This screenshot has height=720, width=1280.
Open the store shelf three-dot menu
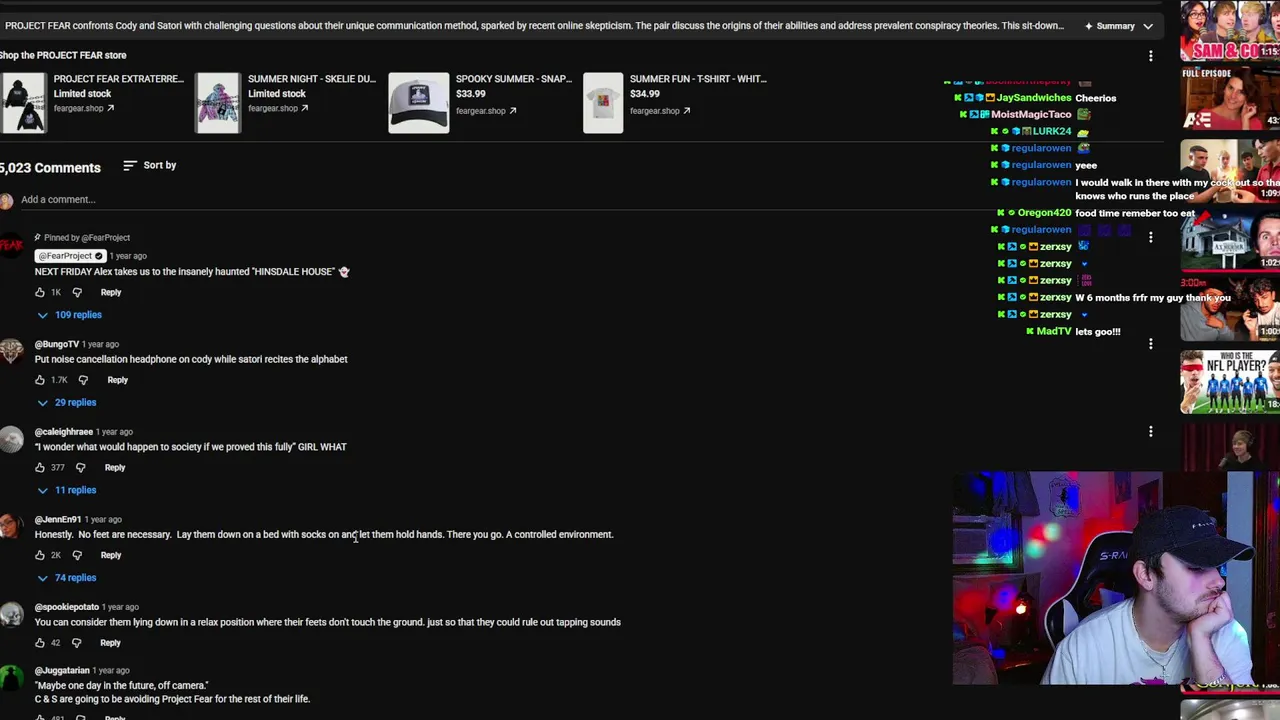tap(1150, 56)
